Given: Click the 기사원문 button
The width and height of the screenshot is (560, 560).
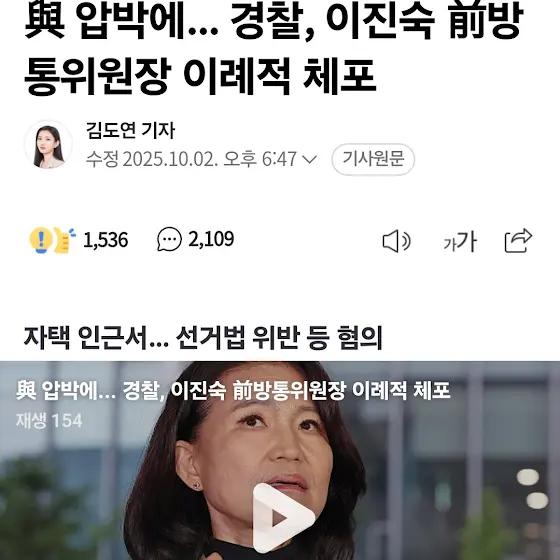Looking at the screenshot, I should [373, 159].
